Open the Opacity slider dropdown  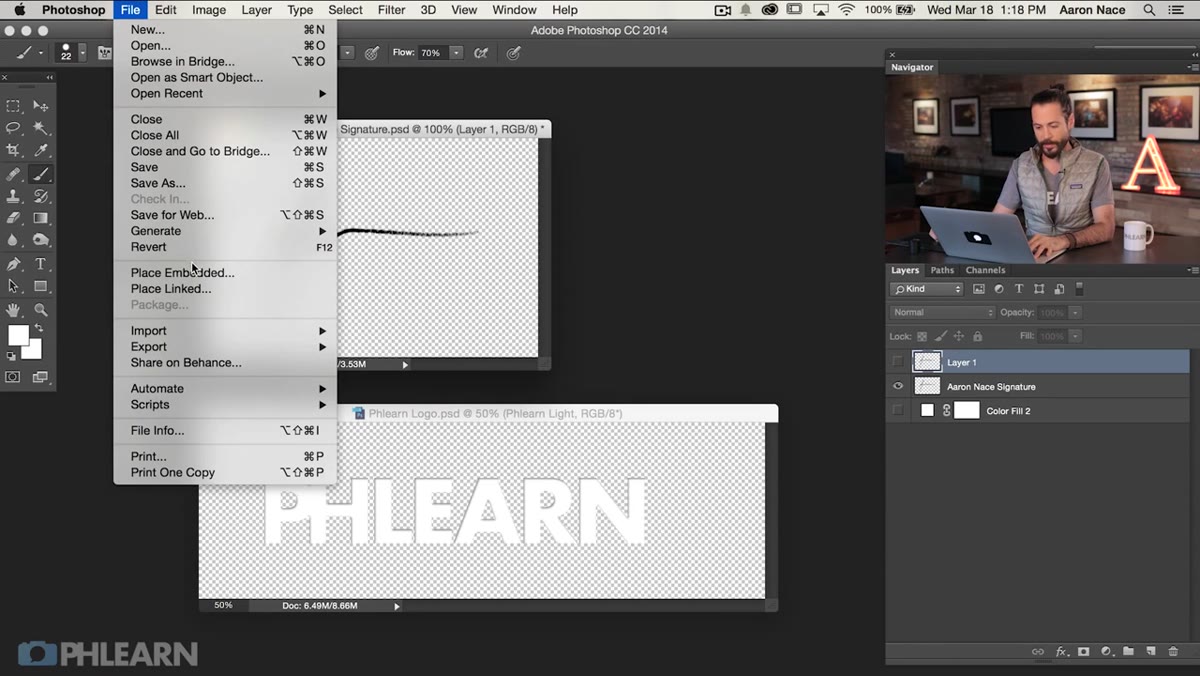tap(1076, 312)
